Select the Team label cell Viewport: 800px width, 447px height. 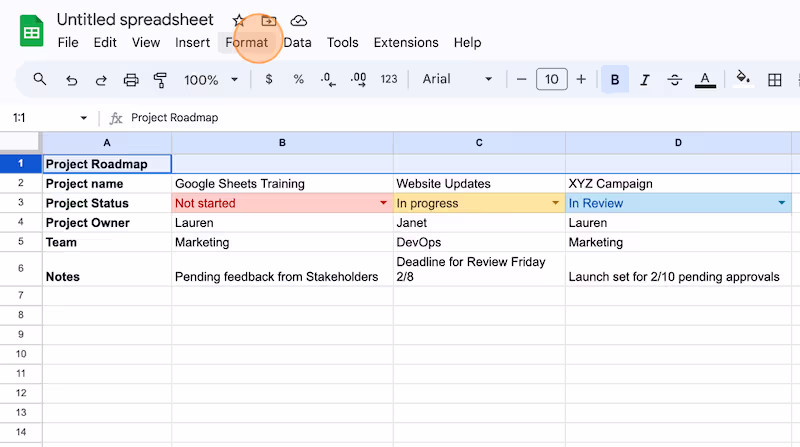click(x=107, y=242)
